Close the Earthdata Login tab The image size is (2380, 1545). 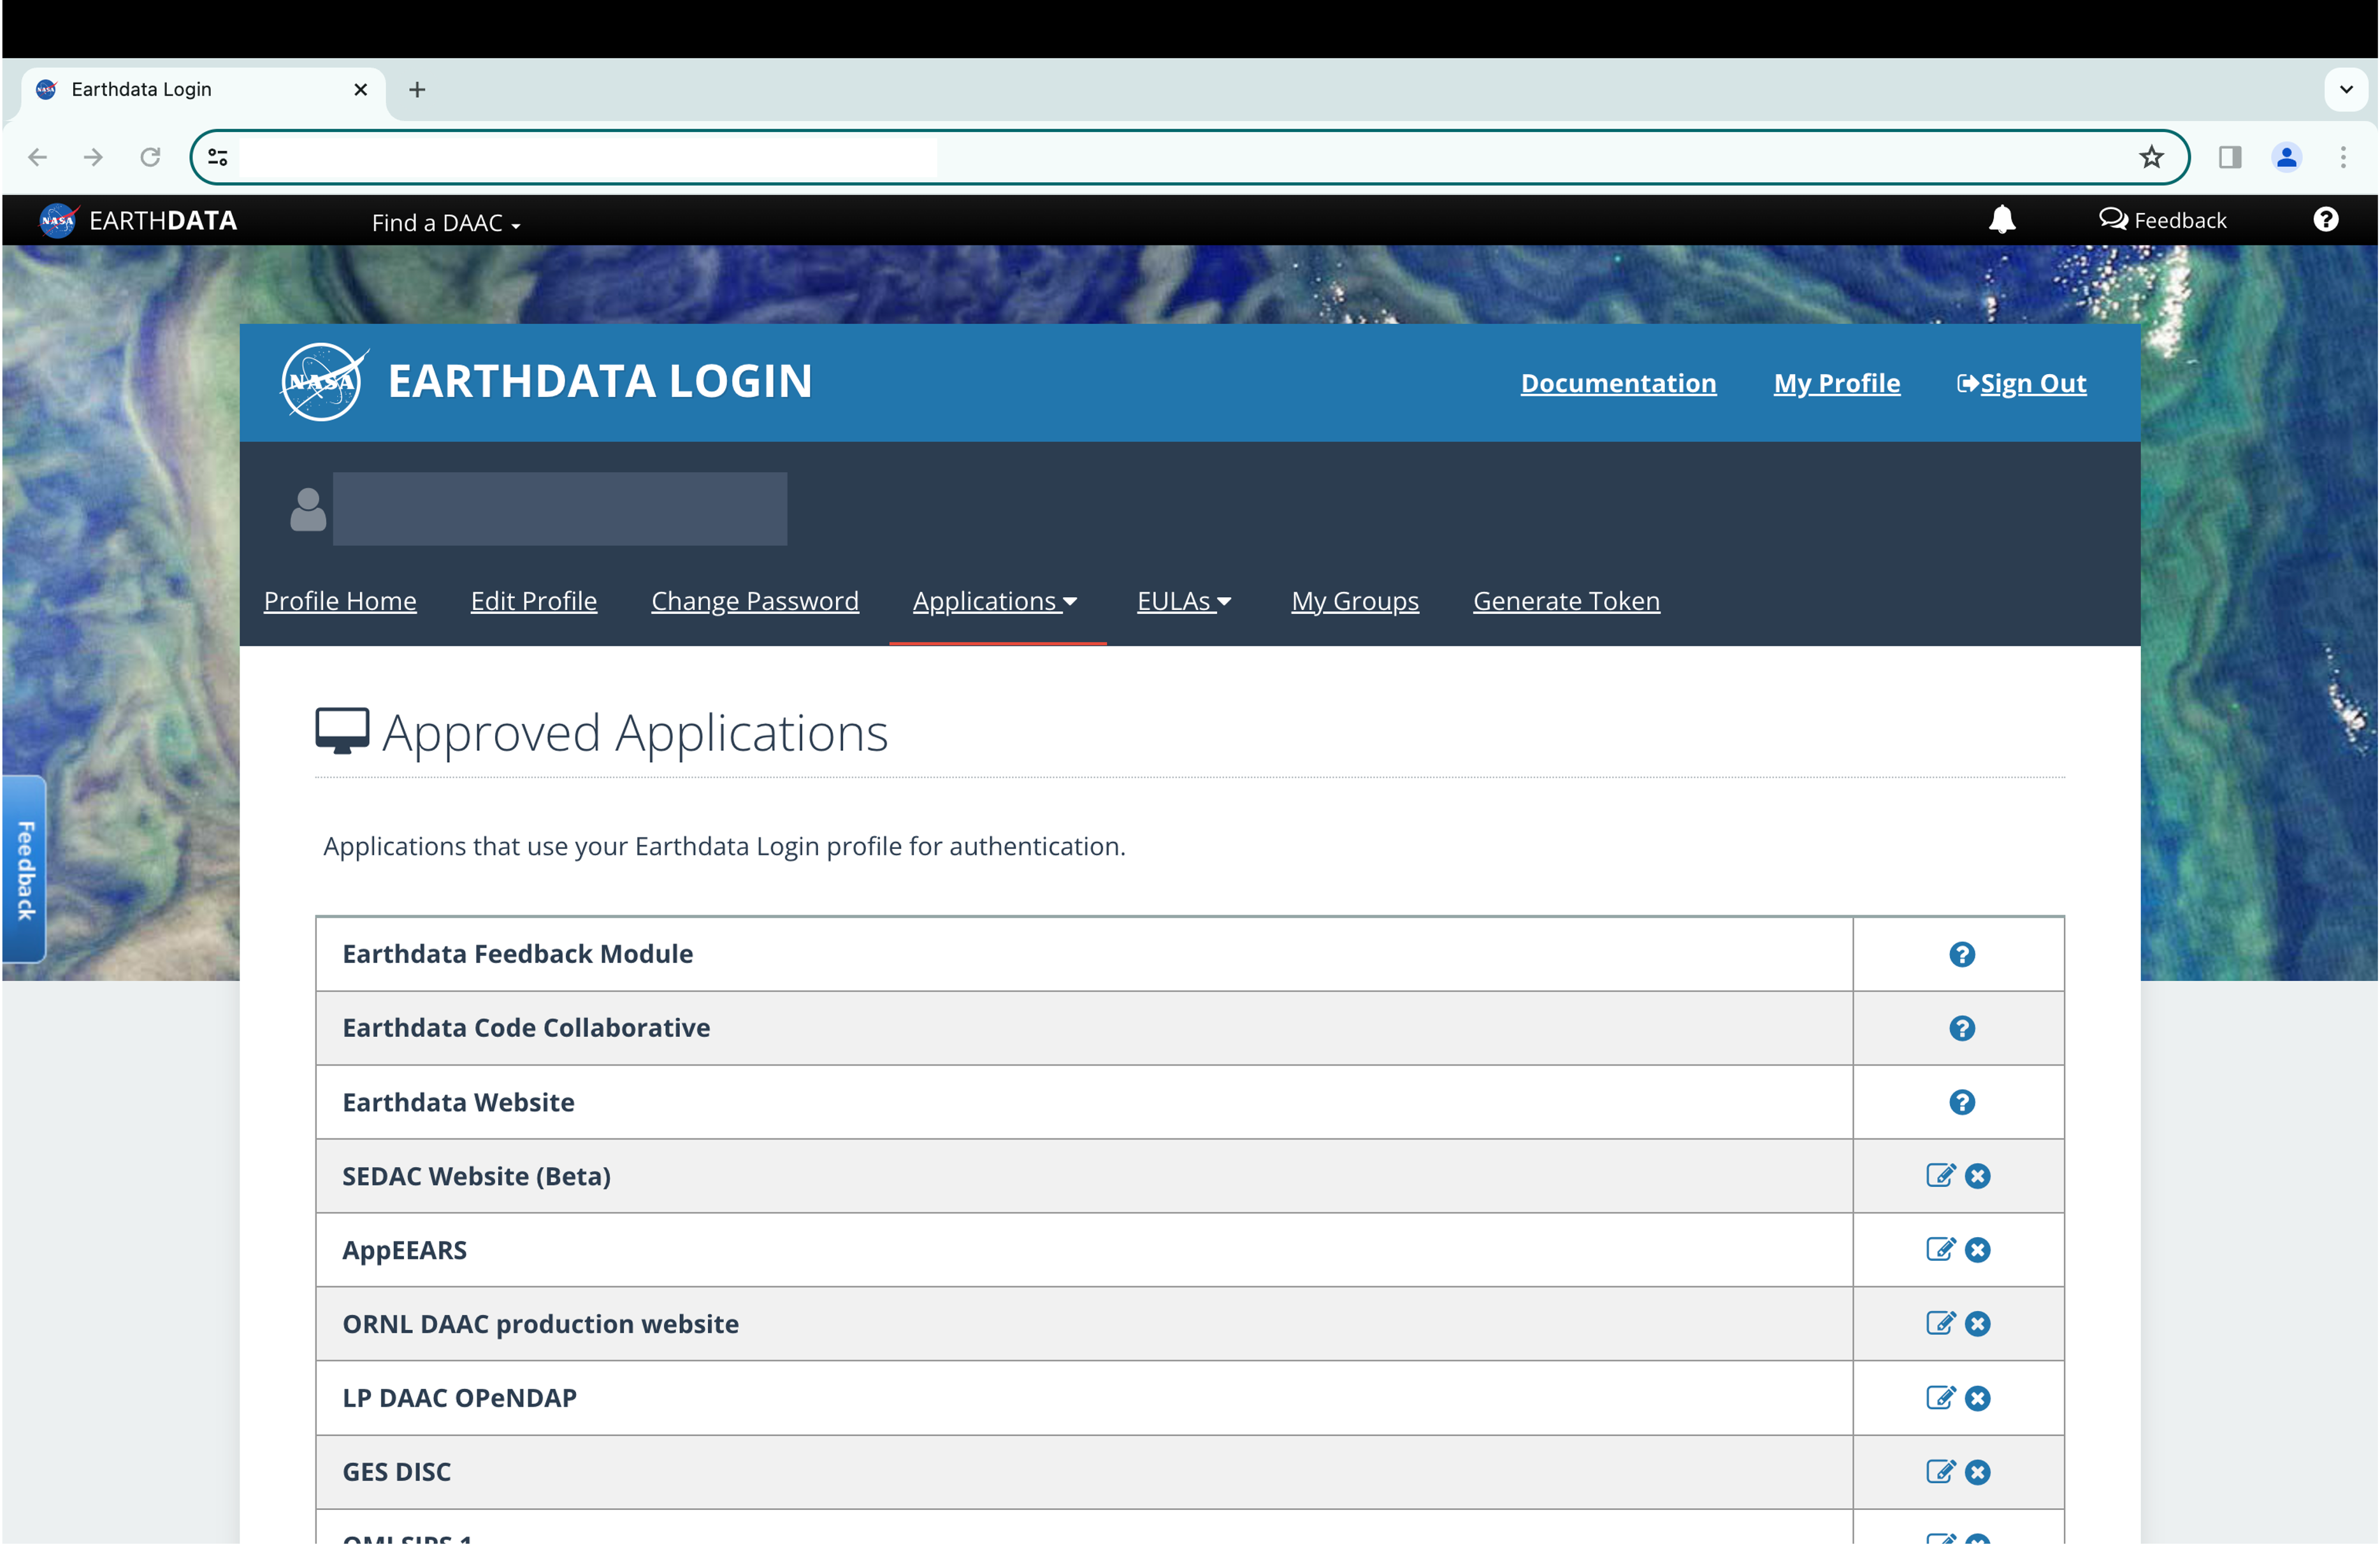click(x=361, y=90)
